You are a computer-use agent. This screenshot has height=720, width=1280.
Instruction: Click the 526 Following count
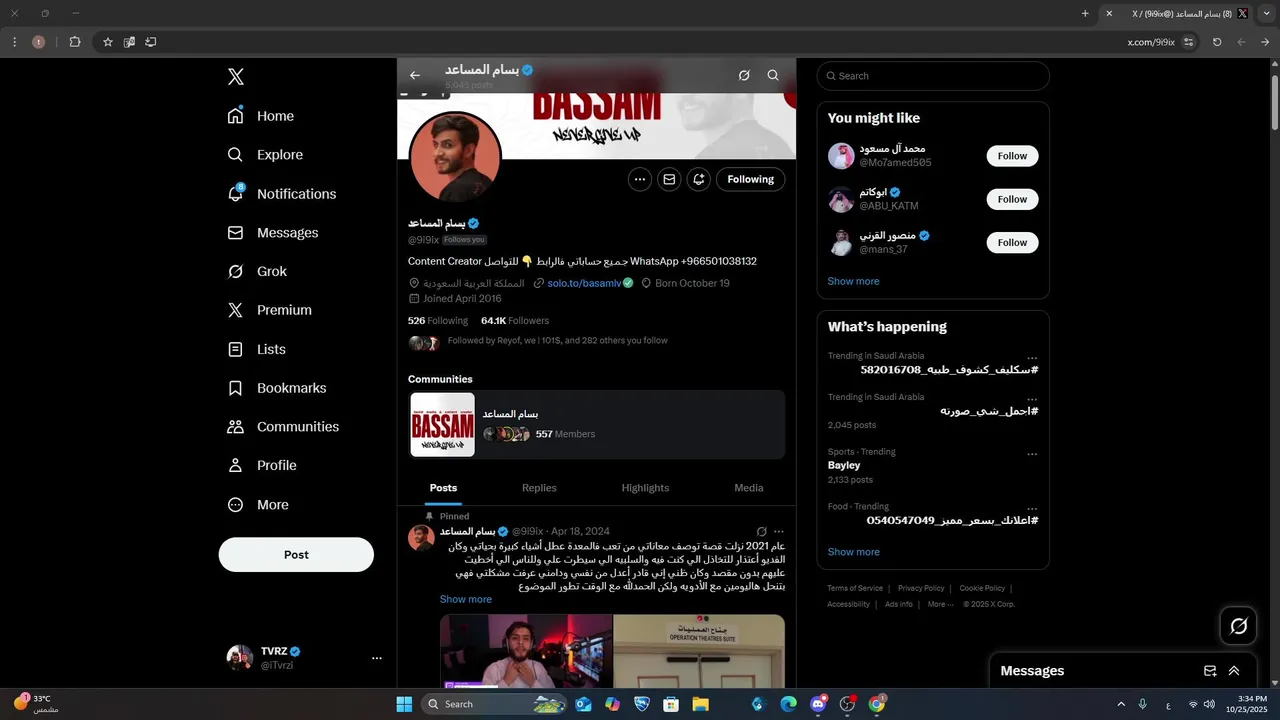(438, 321)
